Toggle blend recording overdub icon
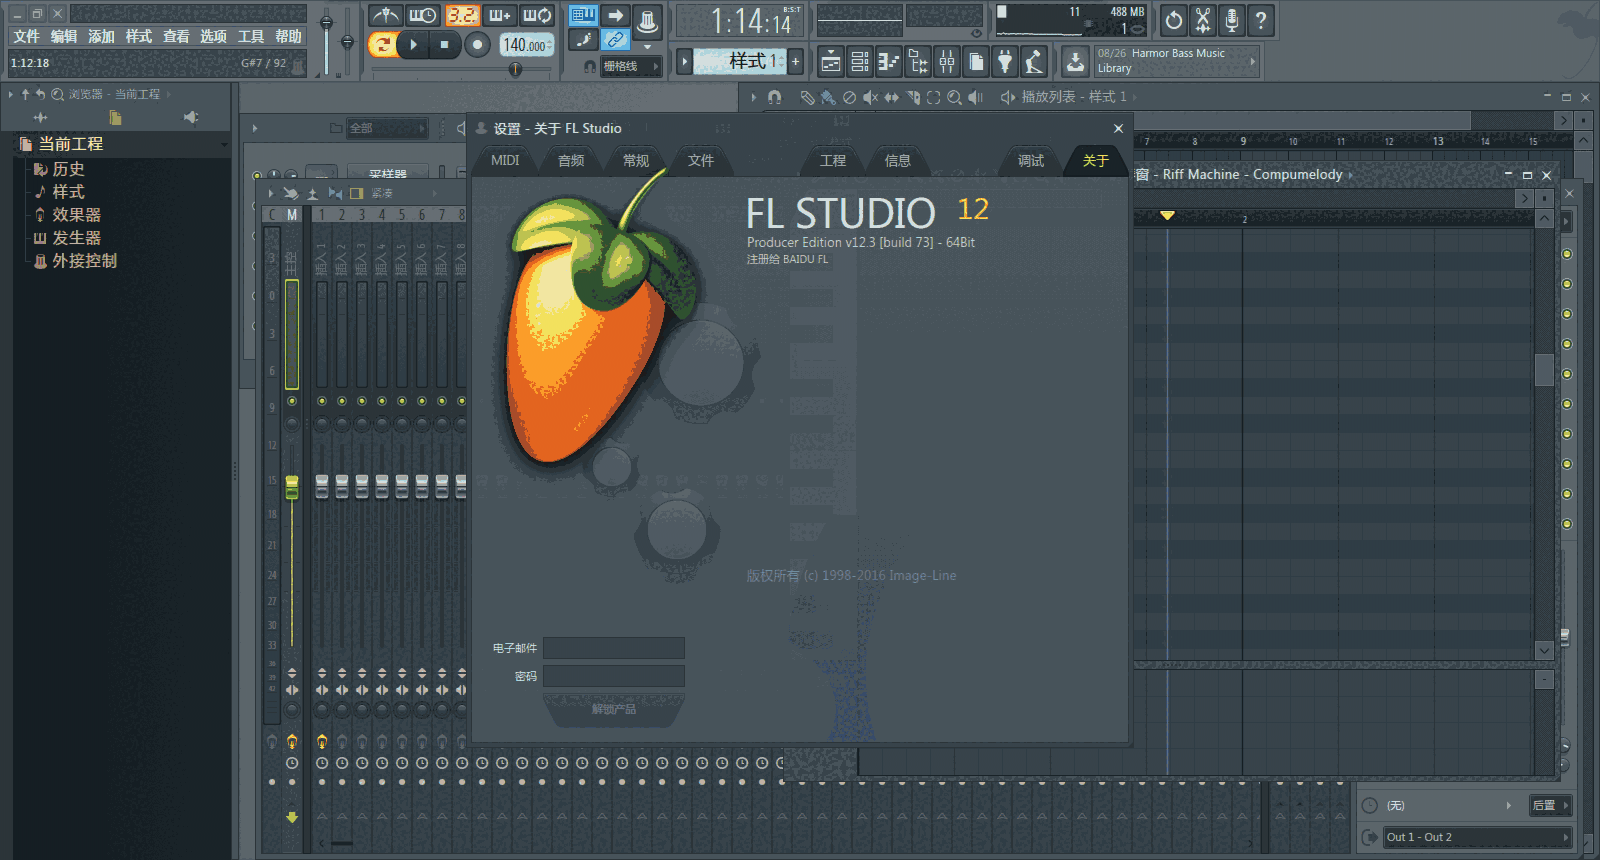 pos(499,16)
